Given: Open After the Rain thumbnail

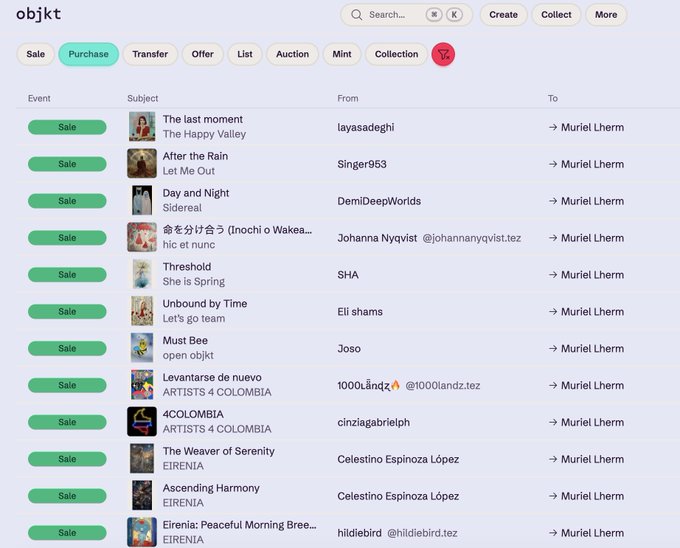Looking at the screenshot, I should point(142,163).
